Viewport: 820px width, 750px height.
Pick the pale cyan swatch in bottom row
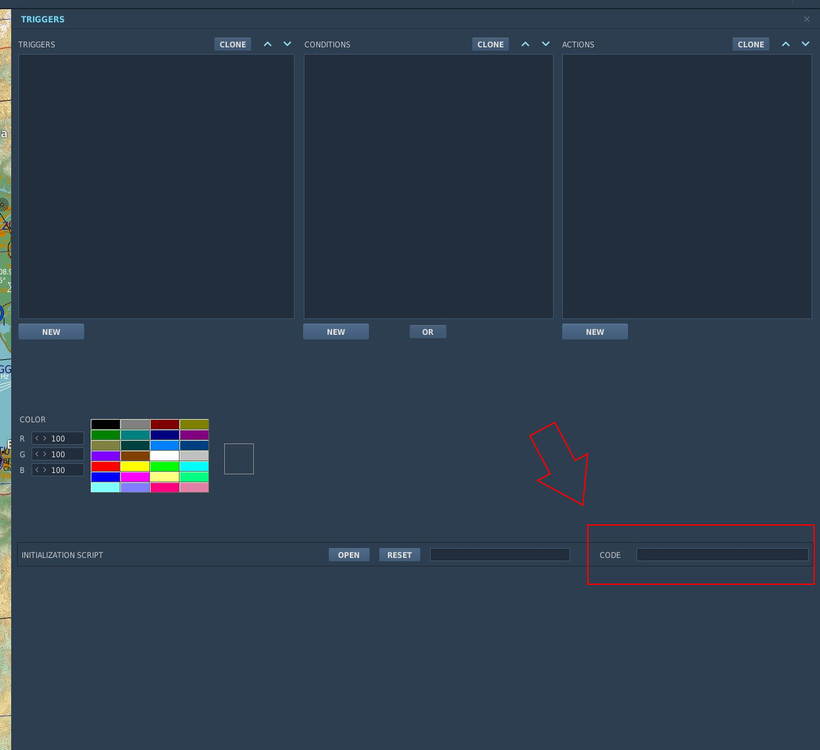[106, 487]
